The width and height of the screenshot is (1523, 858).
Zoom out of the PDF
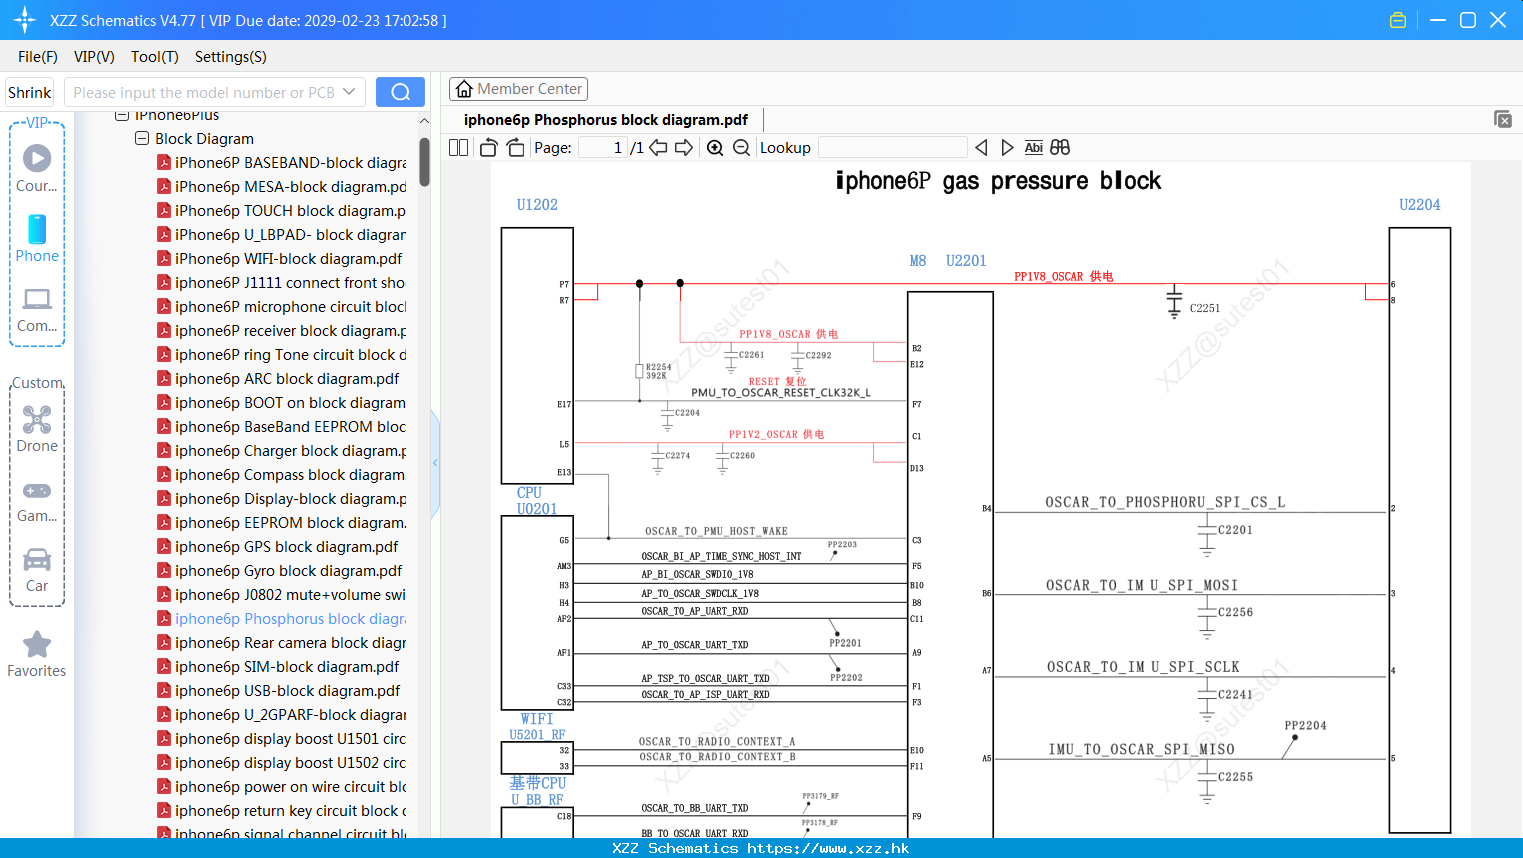coord(741,148)
